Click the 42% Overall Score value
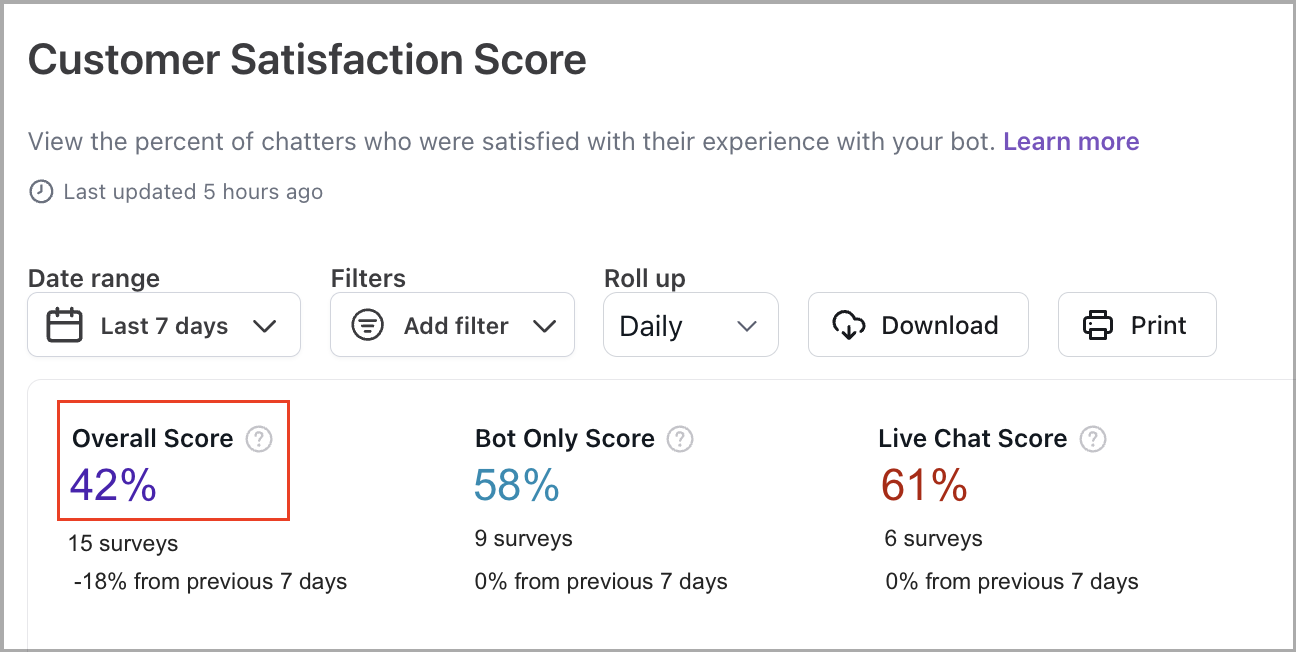This screenshot has height=652, width=1296. pos(113,485)
